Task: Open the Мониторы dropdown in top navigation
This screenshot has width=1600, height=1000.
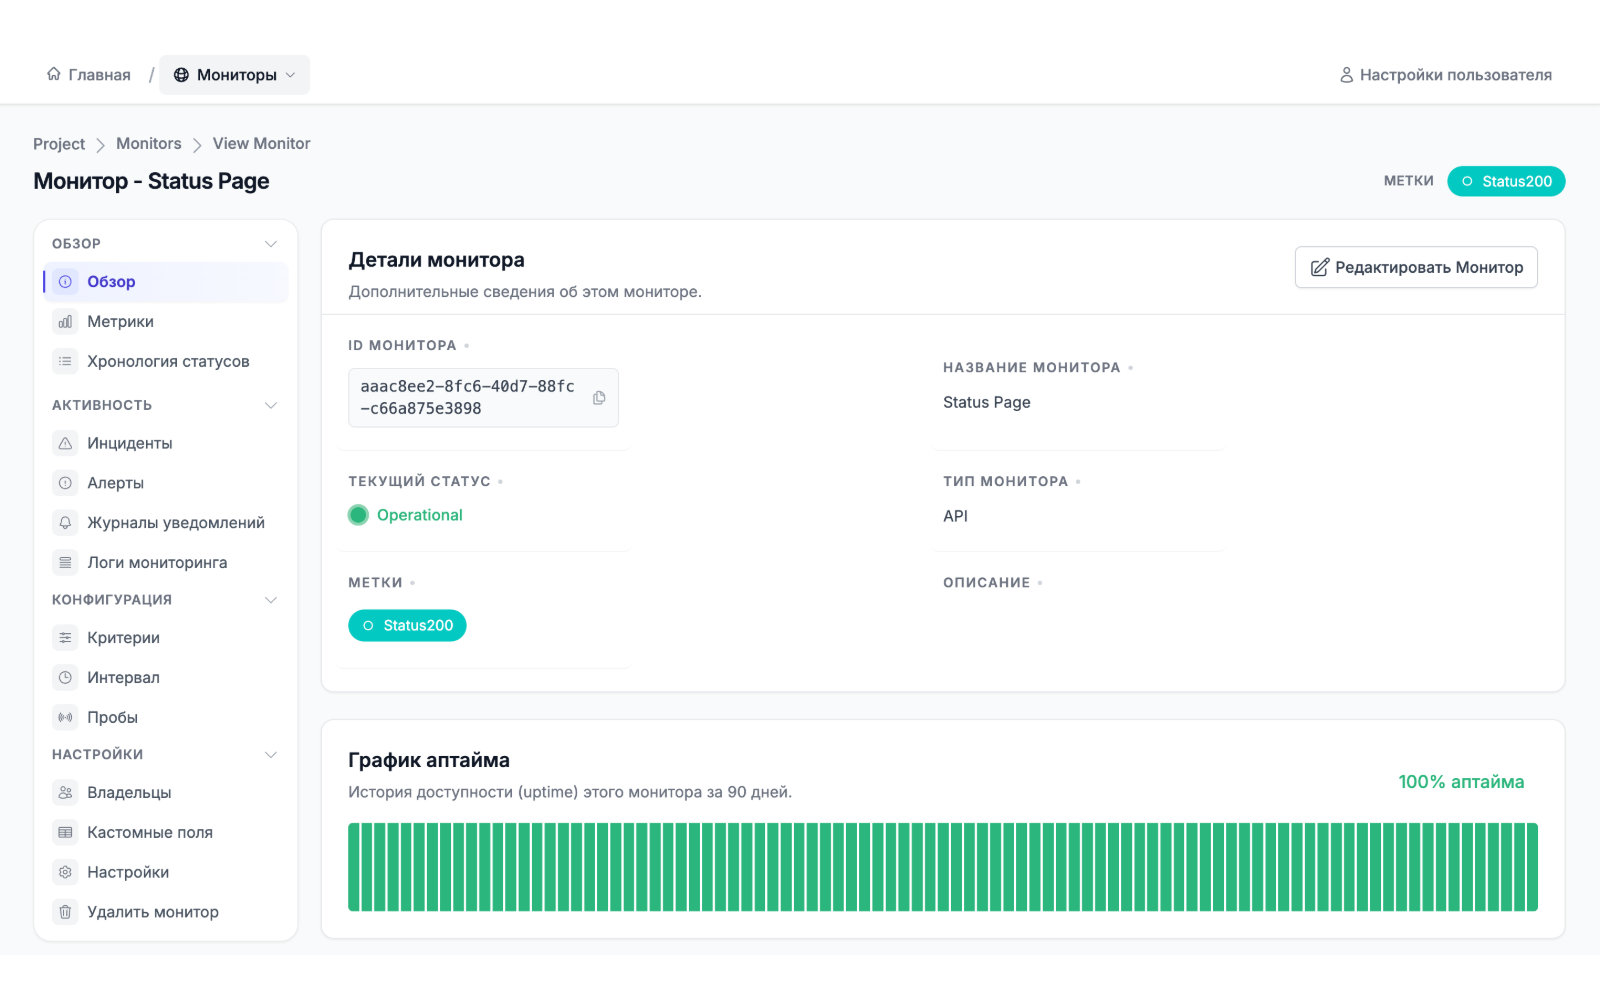Action: pos(235,75)
